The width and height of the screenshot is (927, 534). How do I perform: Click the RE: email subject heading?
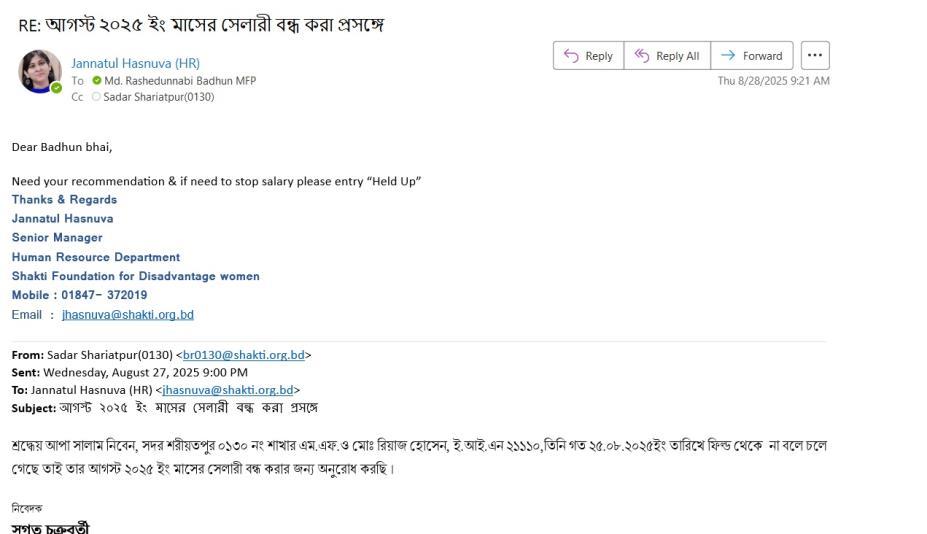point(201,25)
